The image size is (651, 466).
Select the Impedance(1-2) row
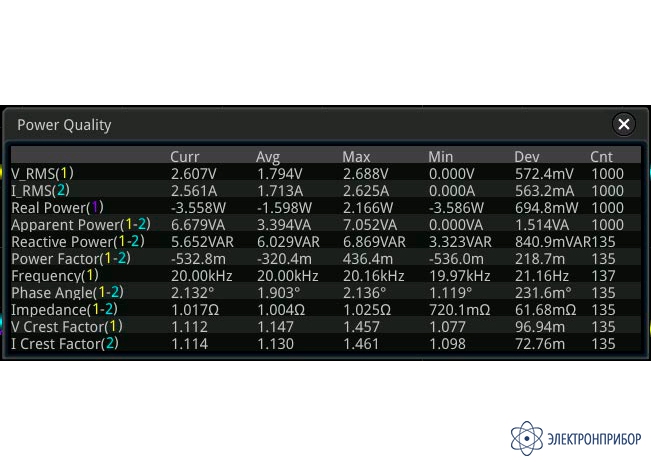point(326,309)
